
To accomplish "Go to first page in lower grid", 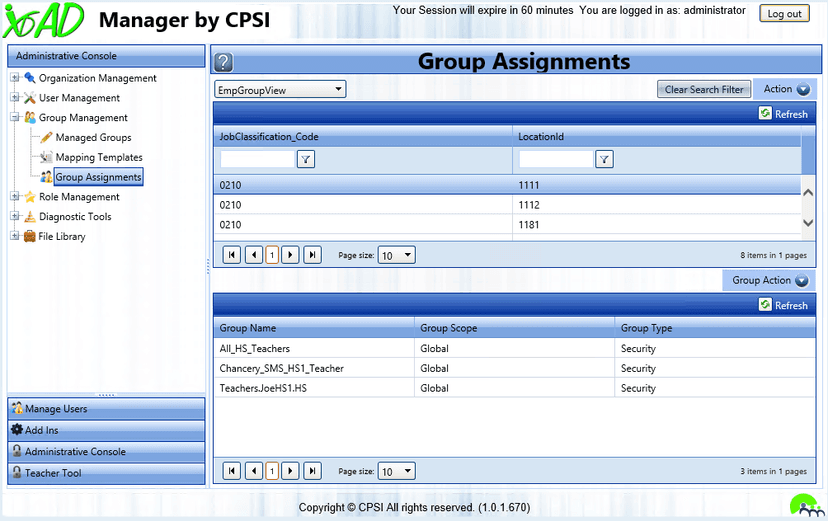I will click(231, 471).
